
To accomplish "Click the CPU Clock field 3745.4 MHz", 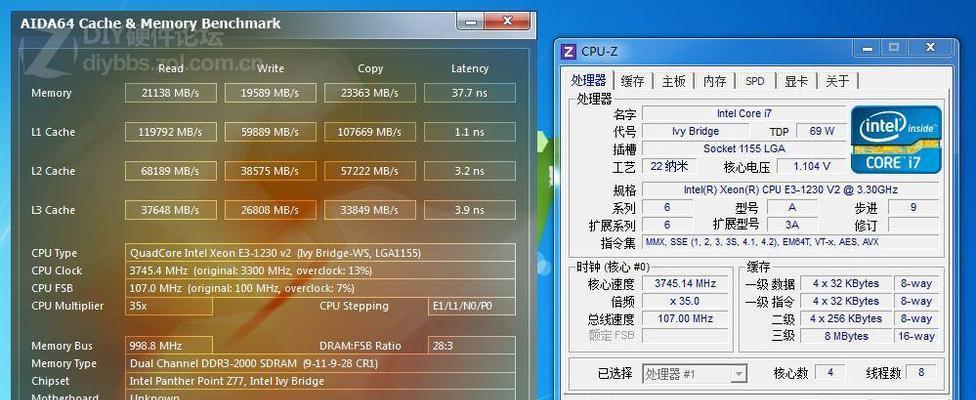I will pos(320,271).
